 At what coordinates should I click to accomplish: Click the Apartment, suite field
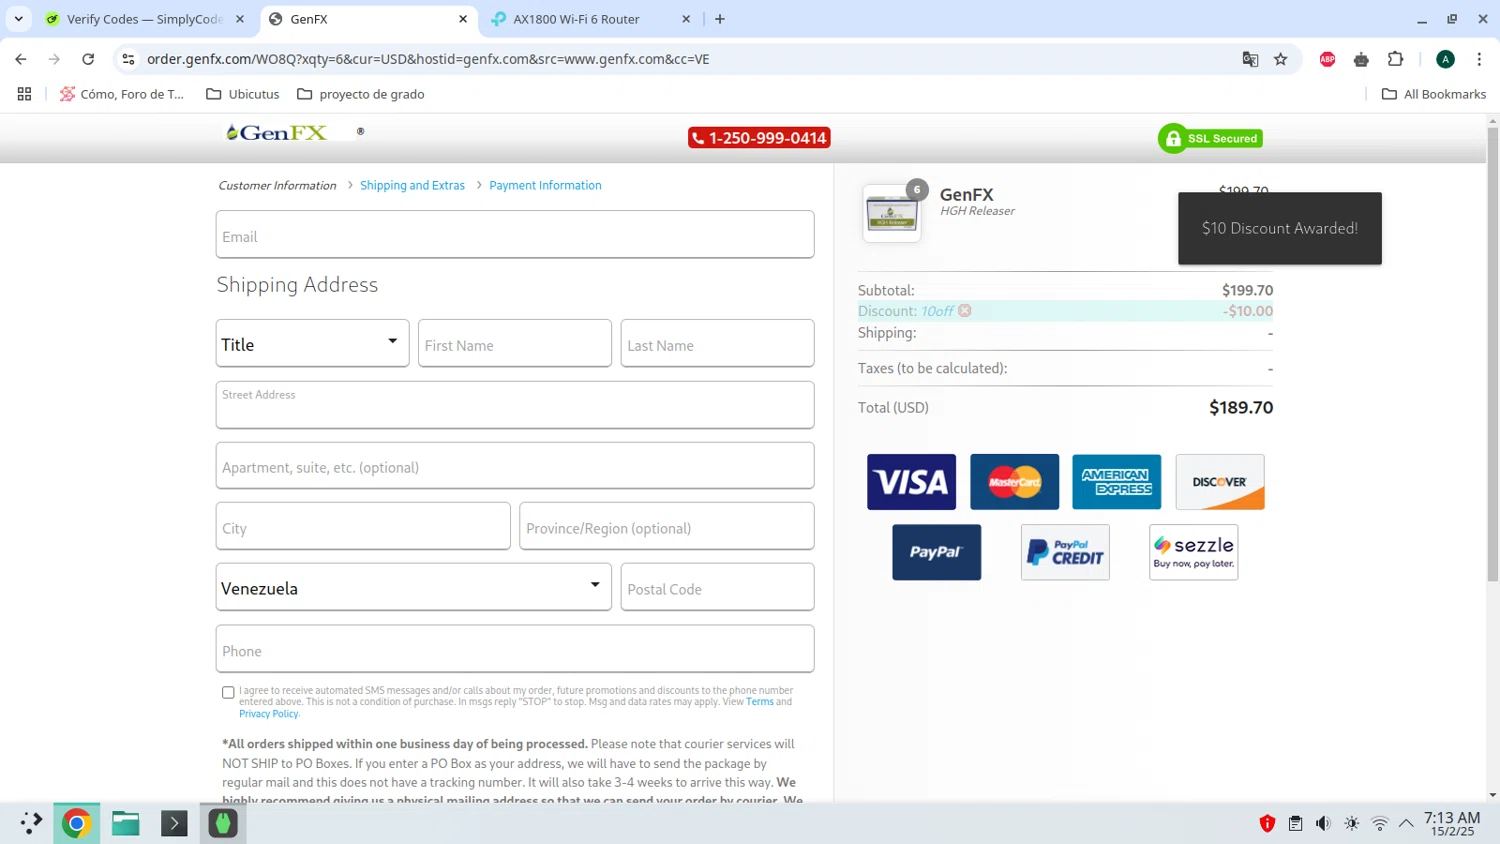pyautogui.click(x=515, y=465)
